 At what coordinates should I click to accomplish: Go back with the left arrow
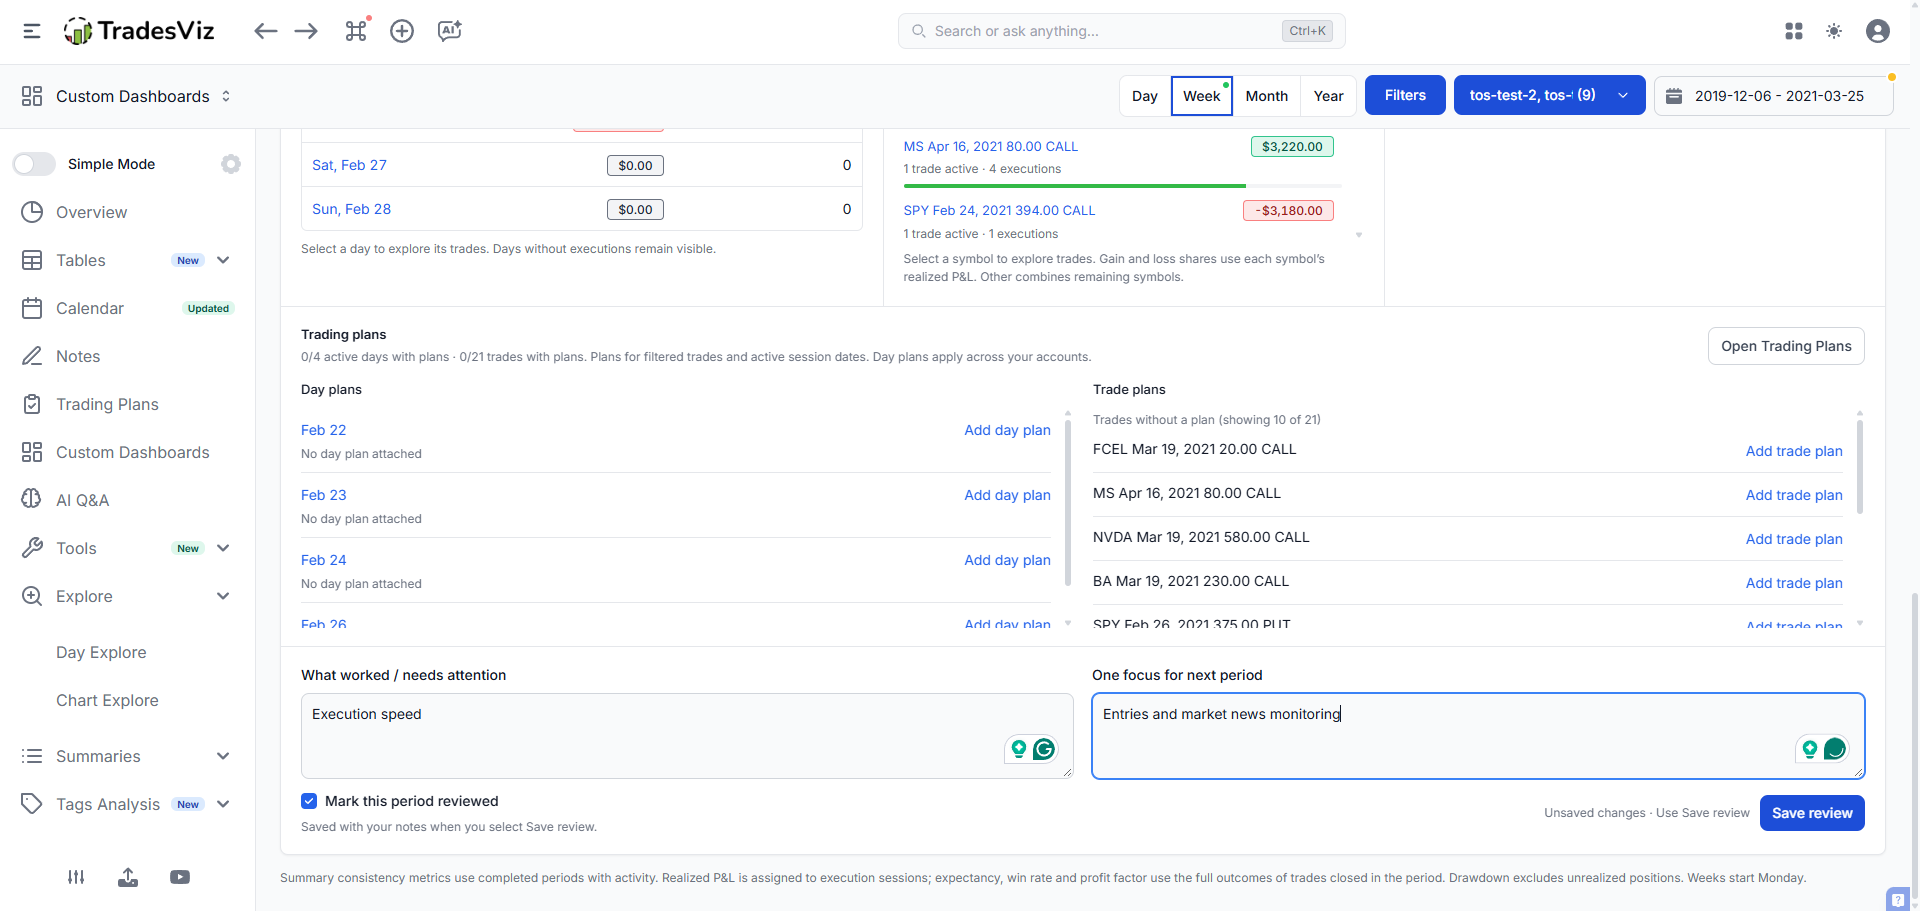pyautogui.click(x=265, y=31)
